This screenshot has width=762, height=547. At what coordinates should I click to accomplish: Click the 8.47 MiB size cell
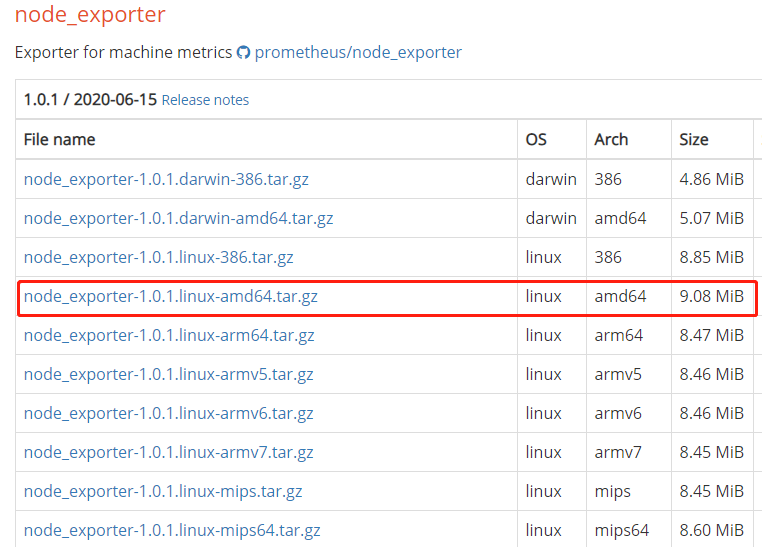[711, 335]
